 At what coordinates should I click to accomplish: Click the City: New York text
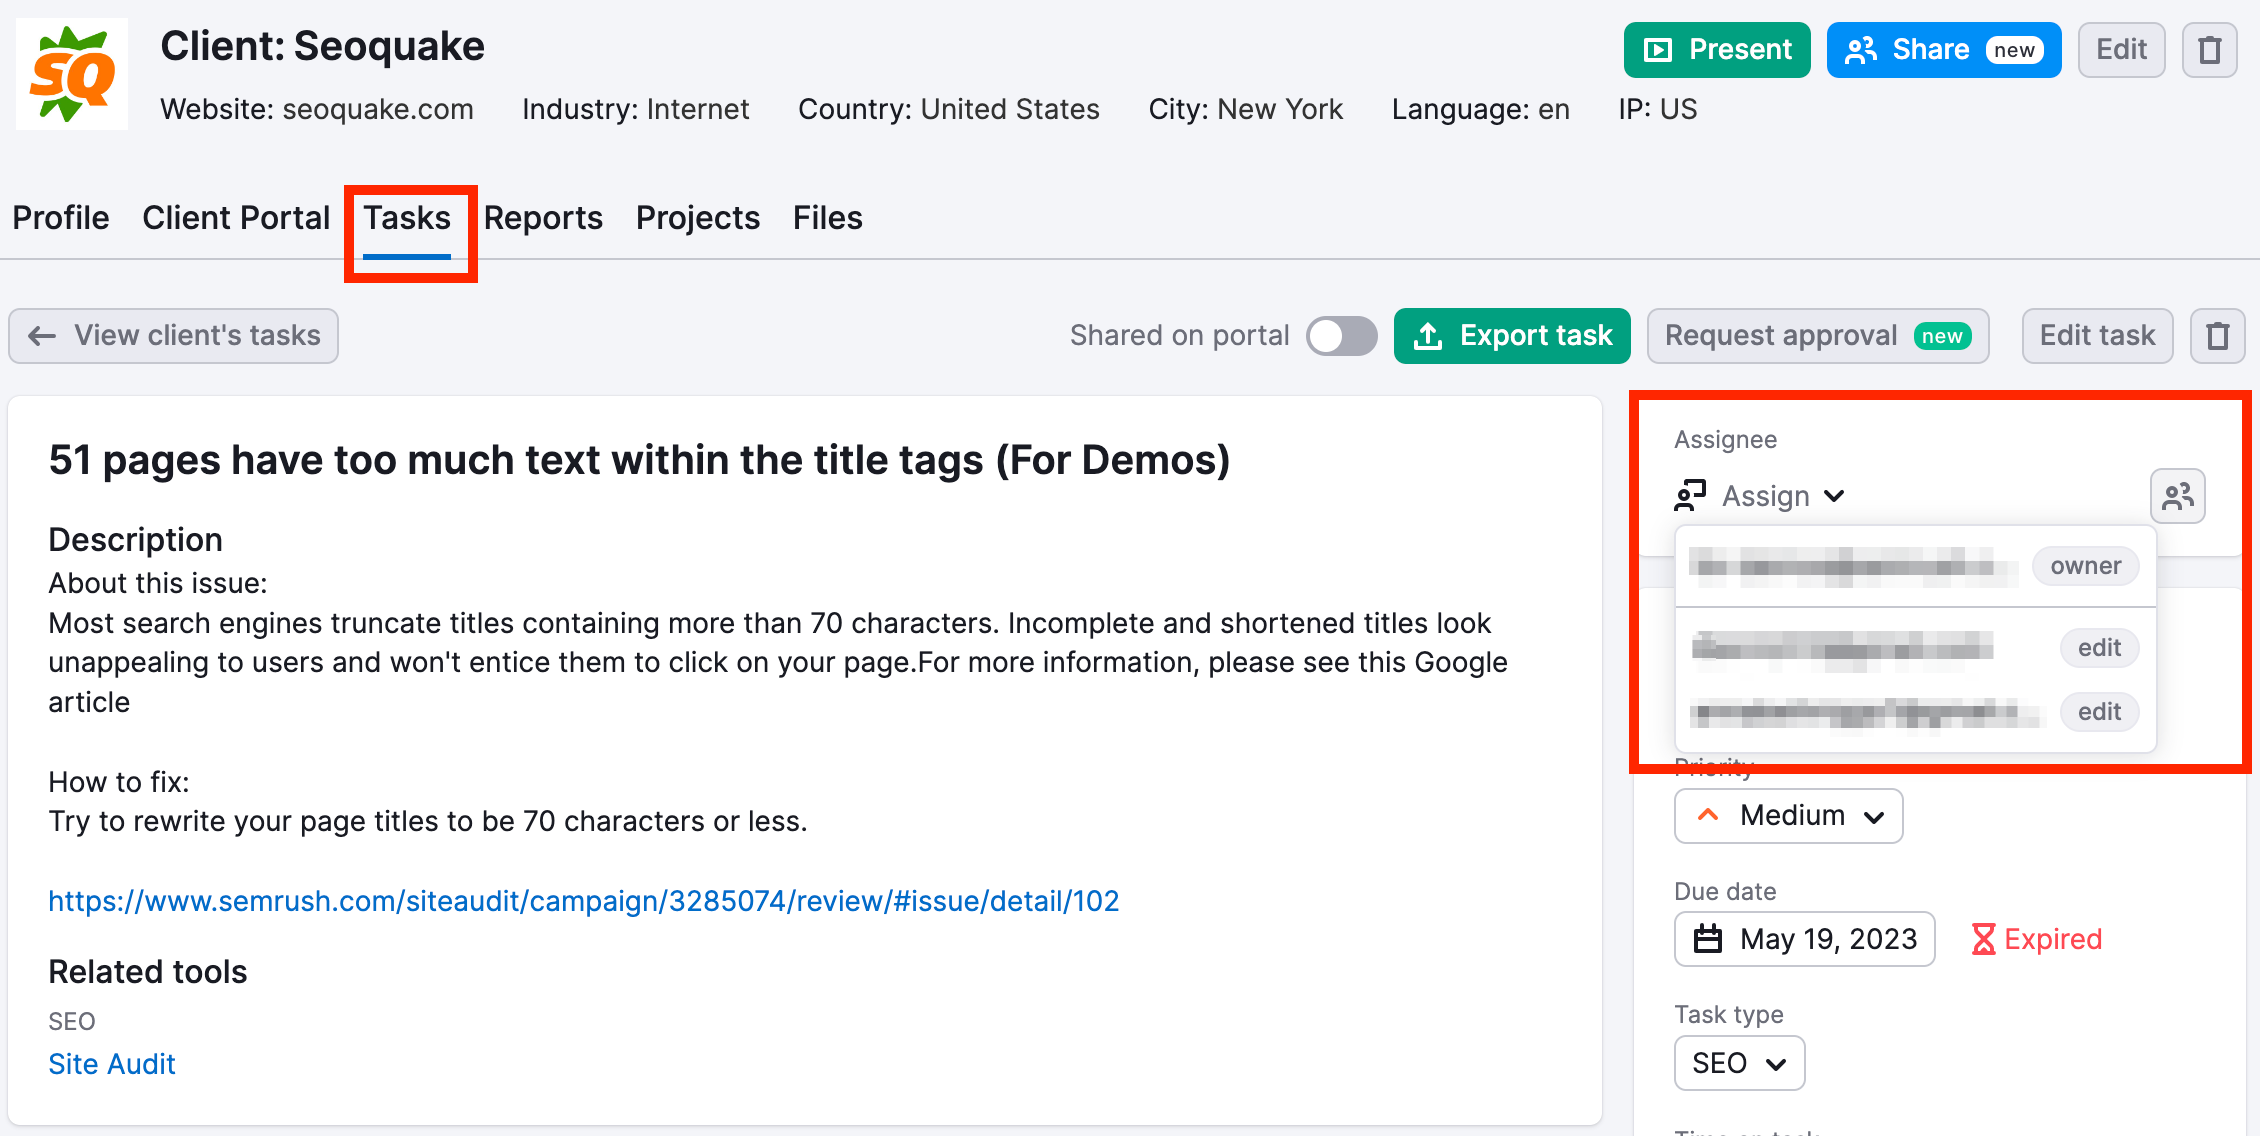(x=1246, y=109)
